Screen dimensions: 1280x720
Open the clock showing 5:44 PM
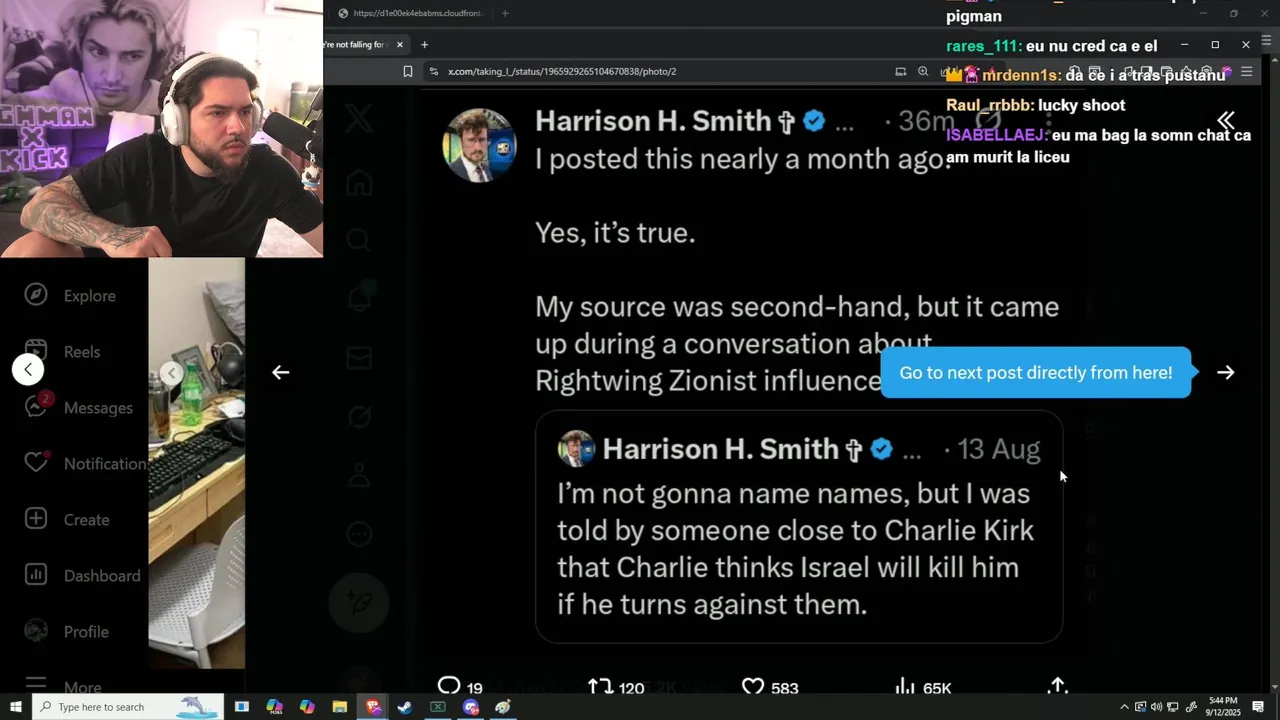click(1222, 707)
